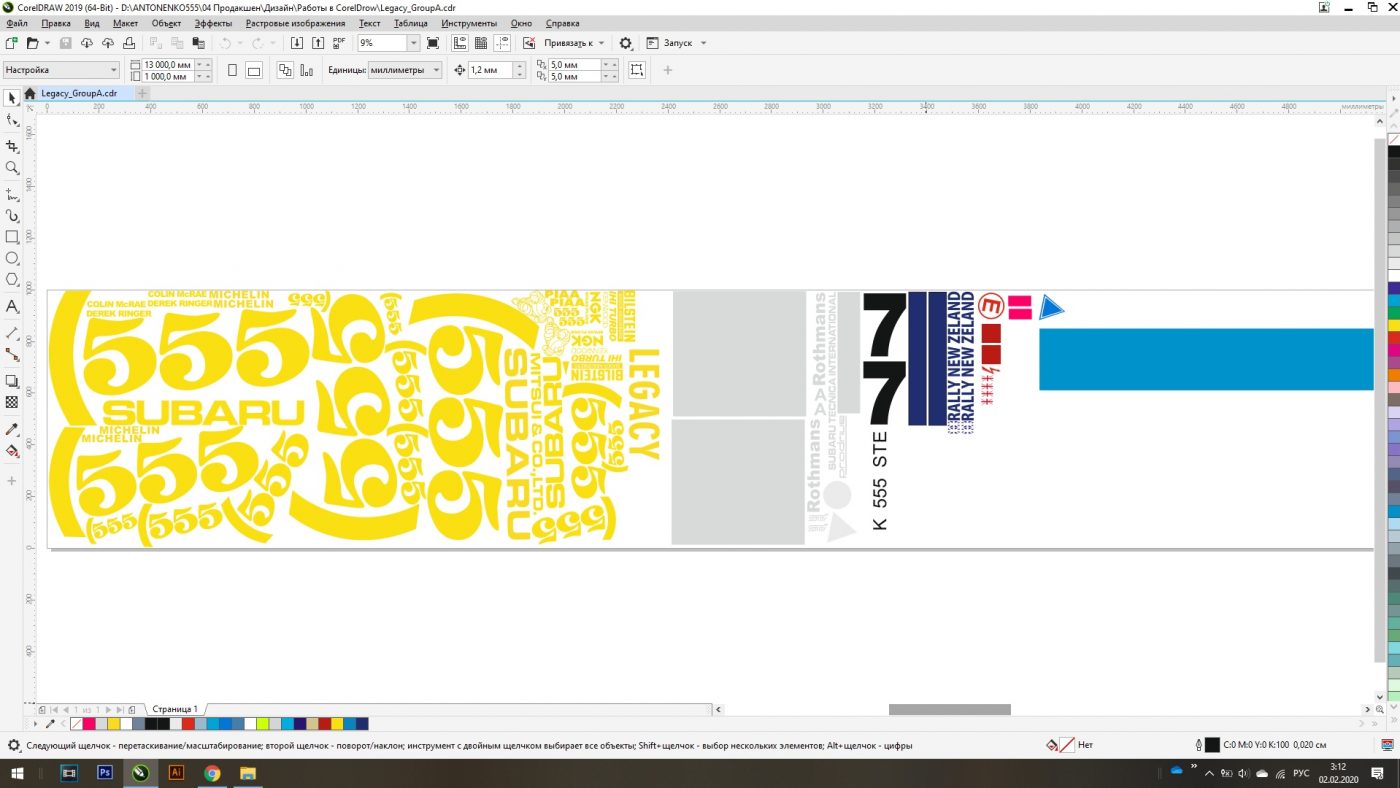Open the Options gear icon
Image resolution: width=1400 pixels, height=788 pixels.
626,43
